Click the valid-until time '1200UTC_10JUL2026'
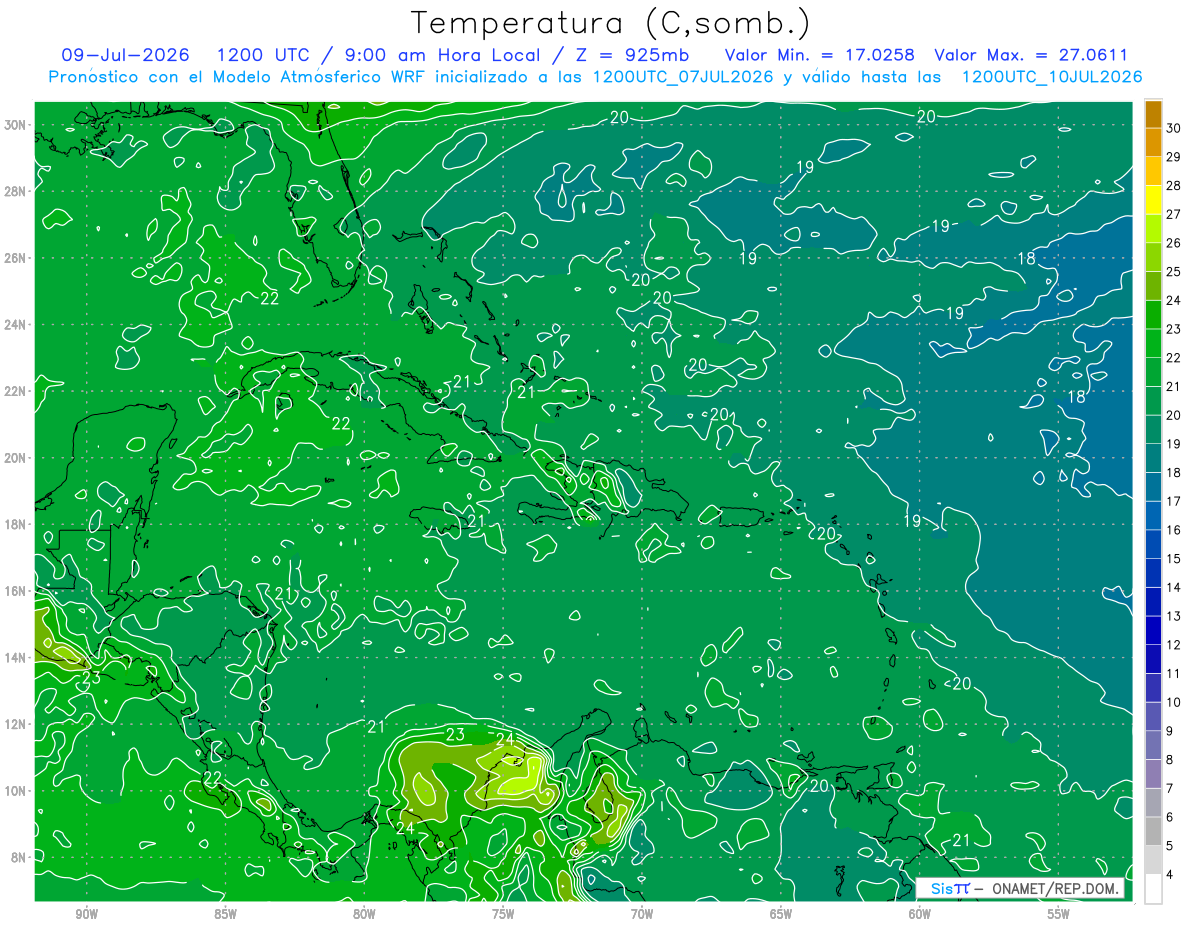Viewport: 1200px width, 927px height. click(1052, 77)
